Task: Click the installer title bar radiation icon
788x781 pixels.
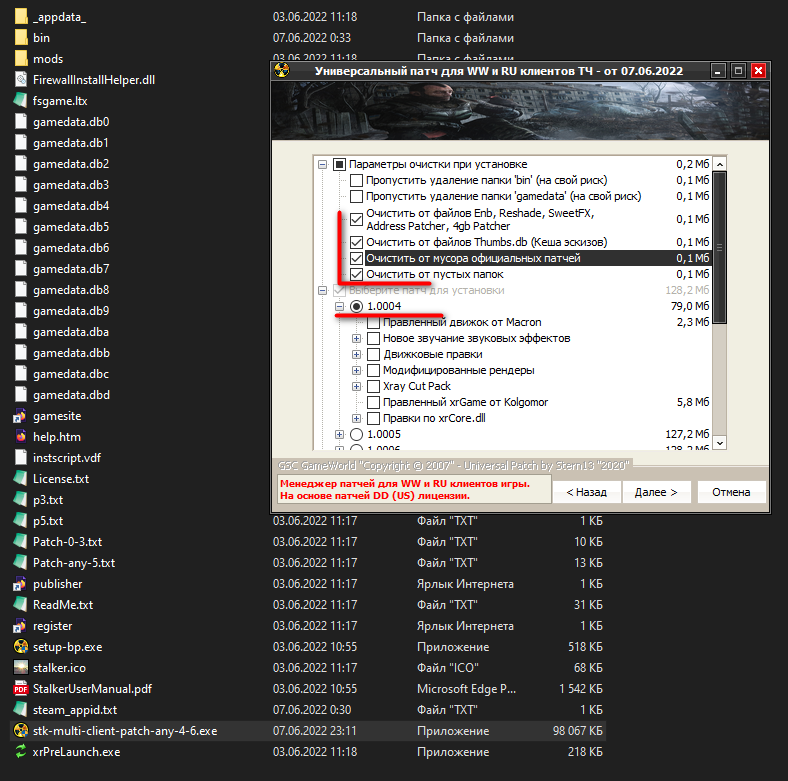Action: [x=282, y=70]
